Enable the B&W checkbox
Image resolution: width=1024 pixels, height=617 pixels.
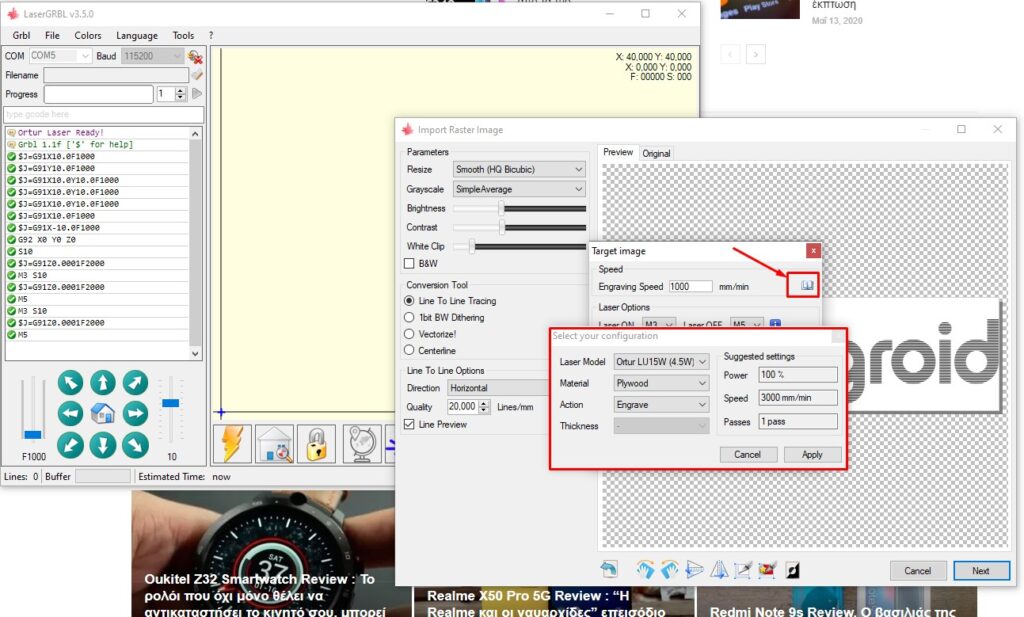coord(409,264)
